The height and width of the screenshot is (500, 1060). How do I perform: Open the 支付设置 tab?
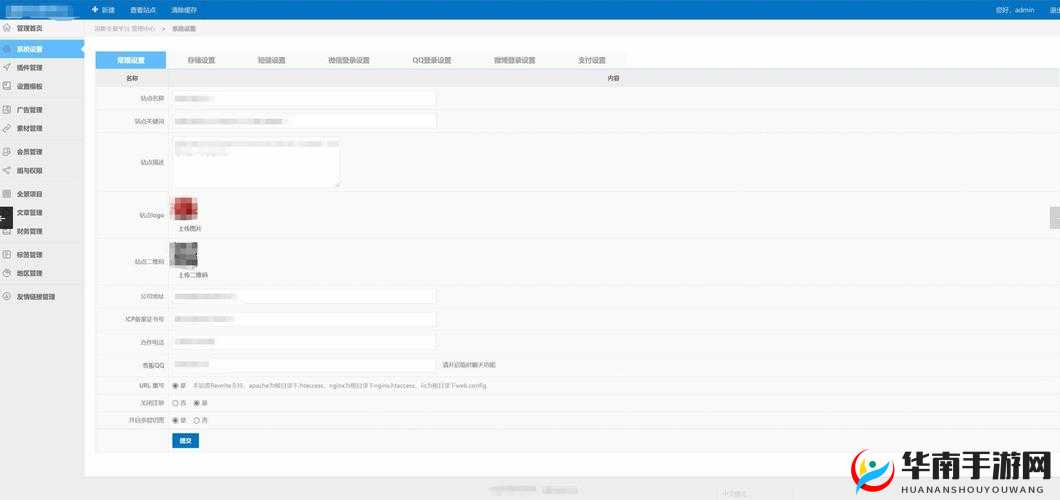point(592,60)
